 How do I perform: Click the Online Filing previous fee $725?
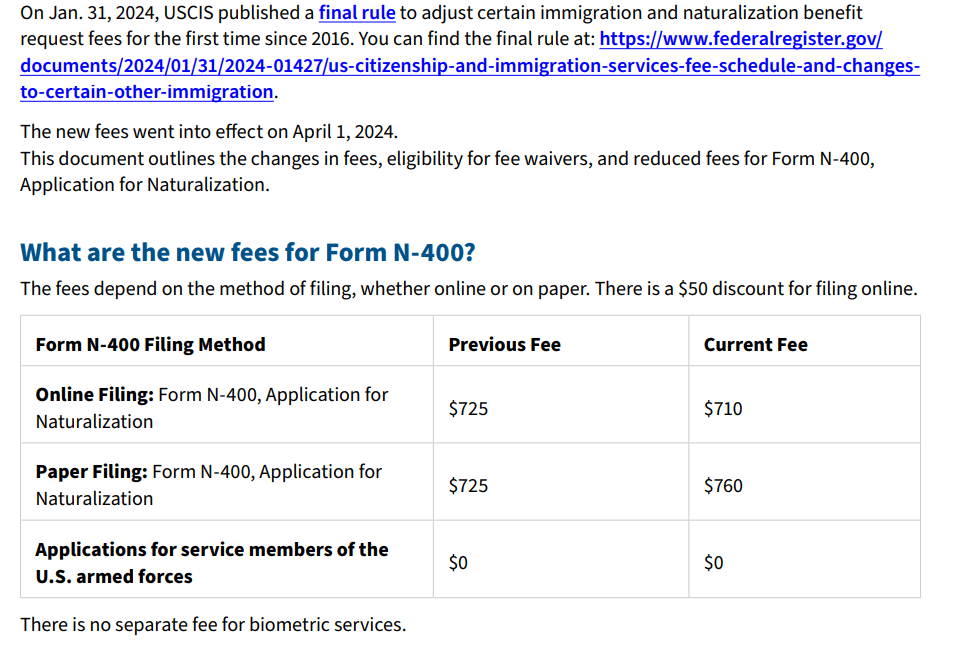[468, 409]
